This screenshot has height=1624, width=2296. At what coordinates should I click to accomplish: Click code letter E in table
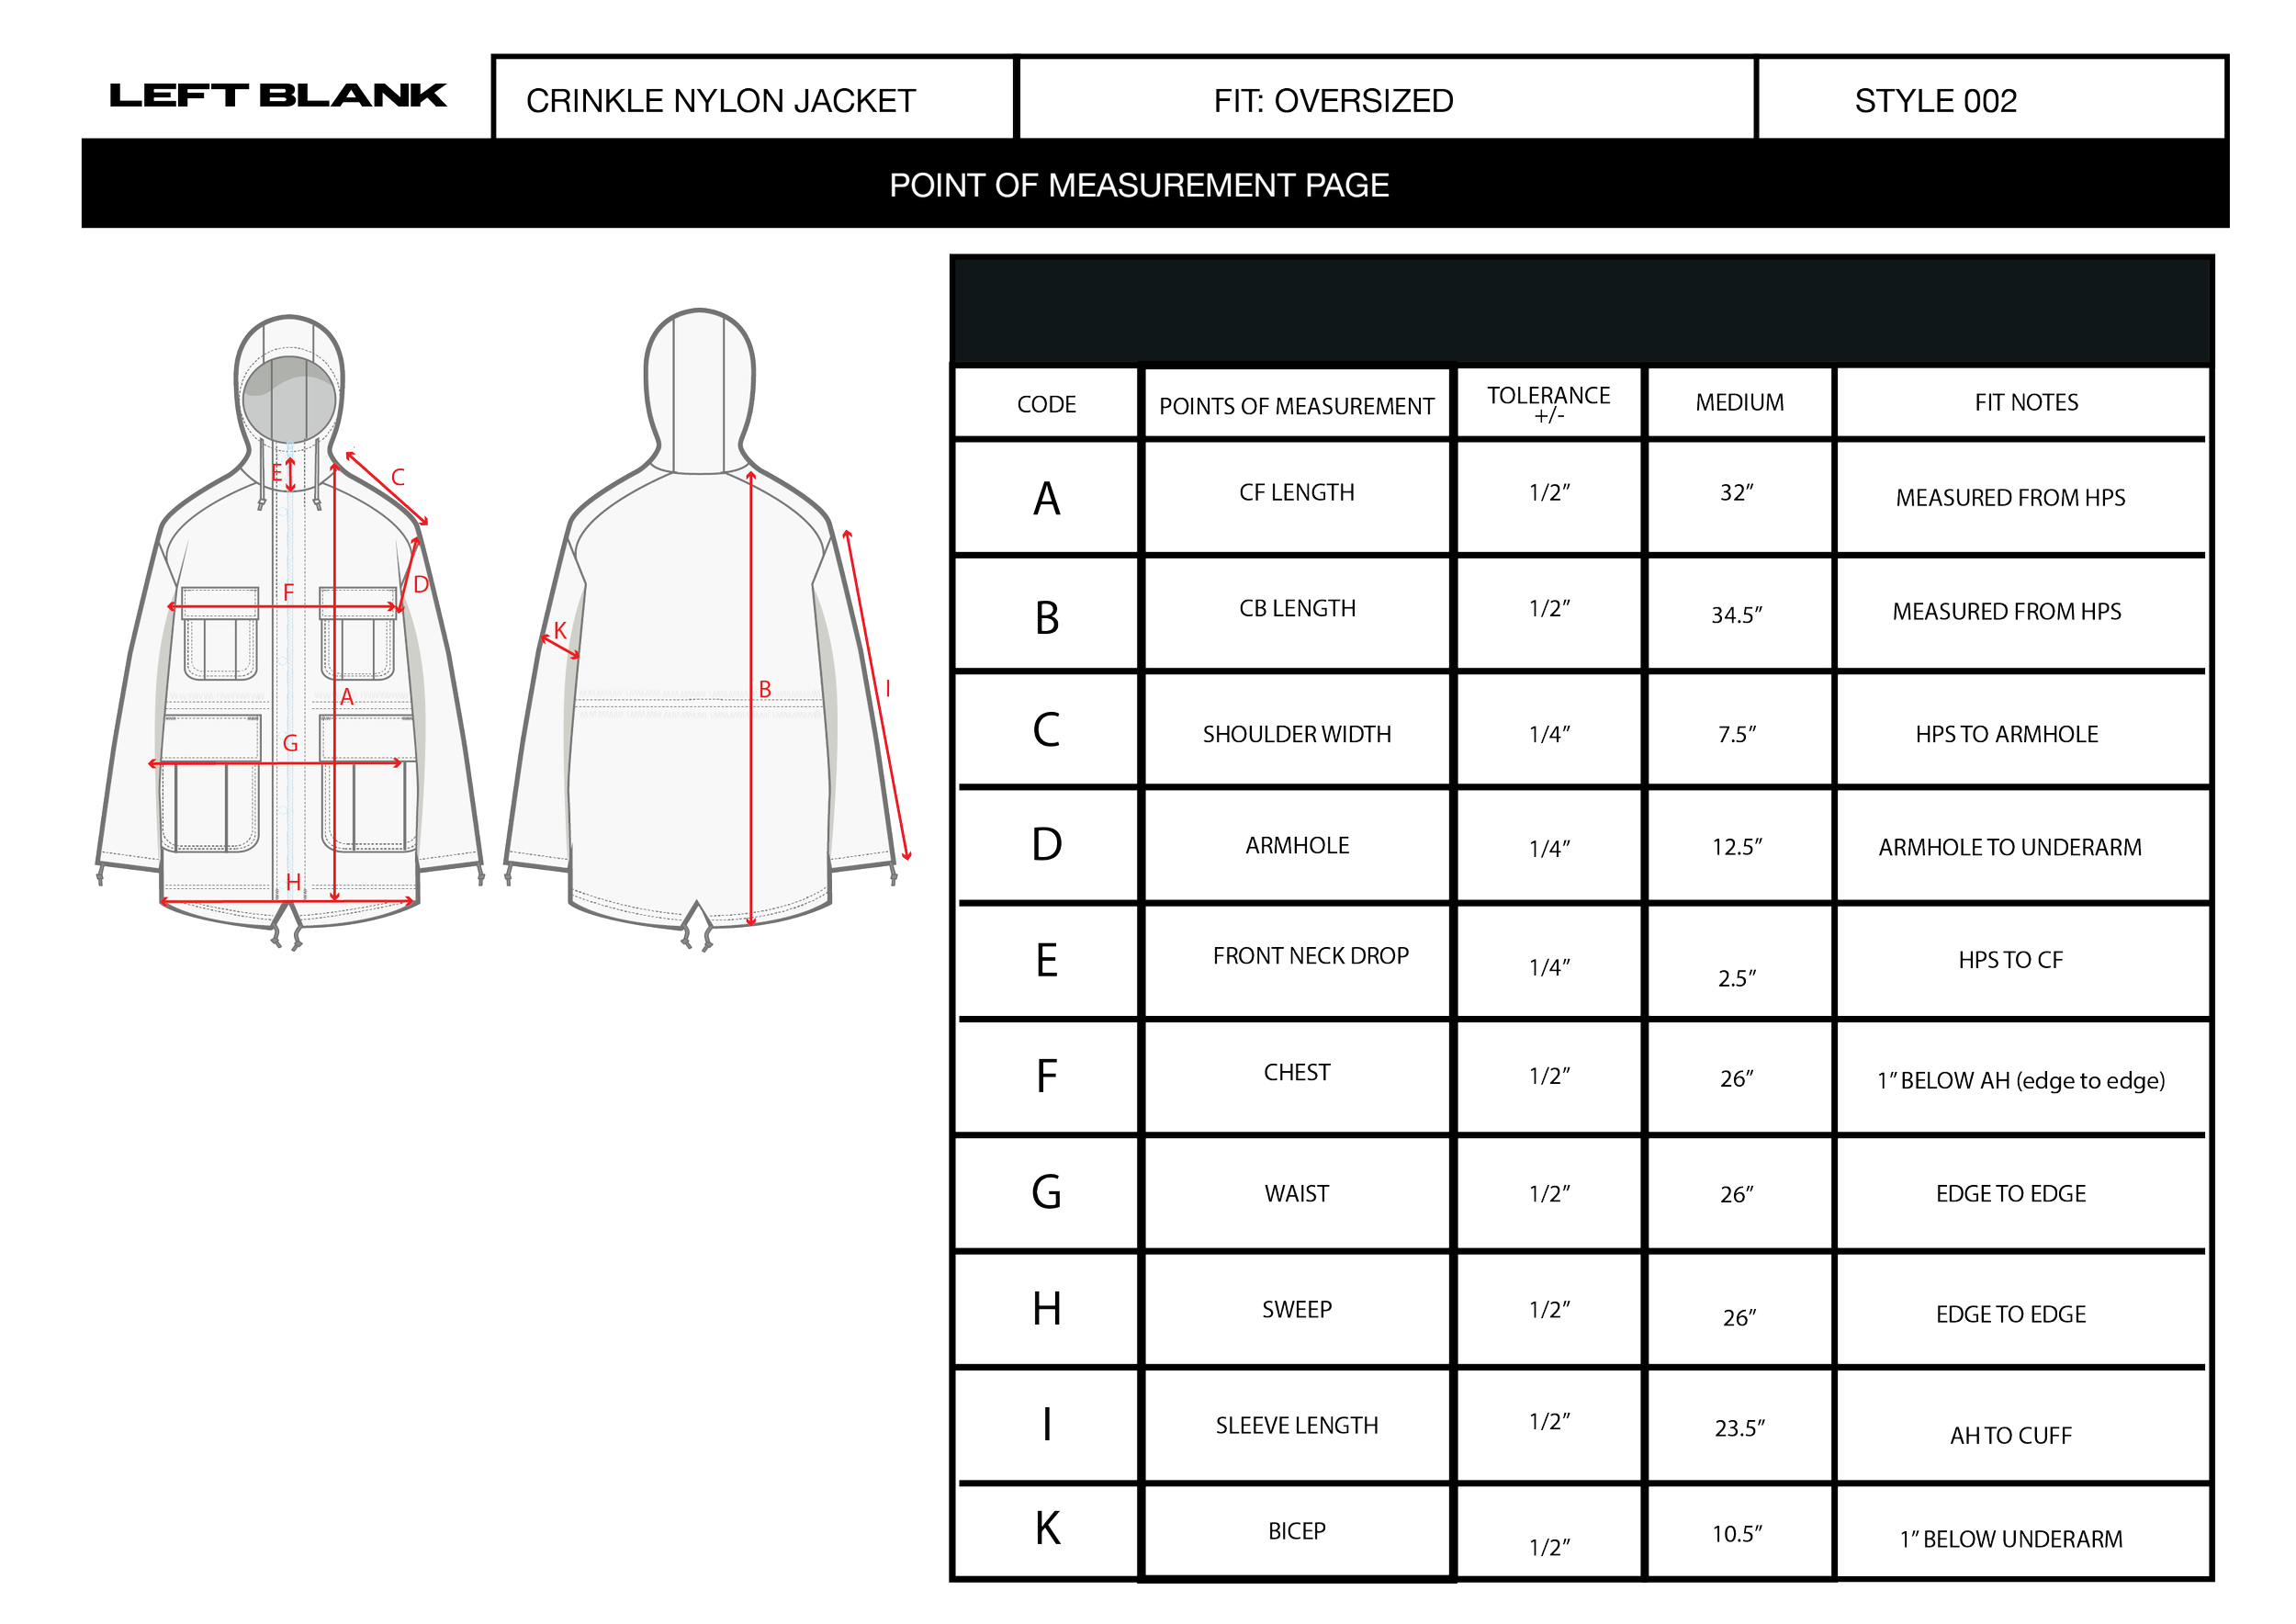(1046, 960)
